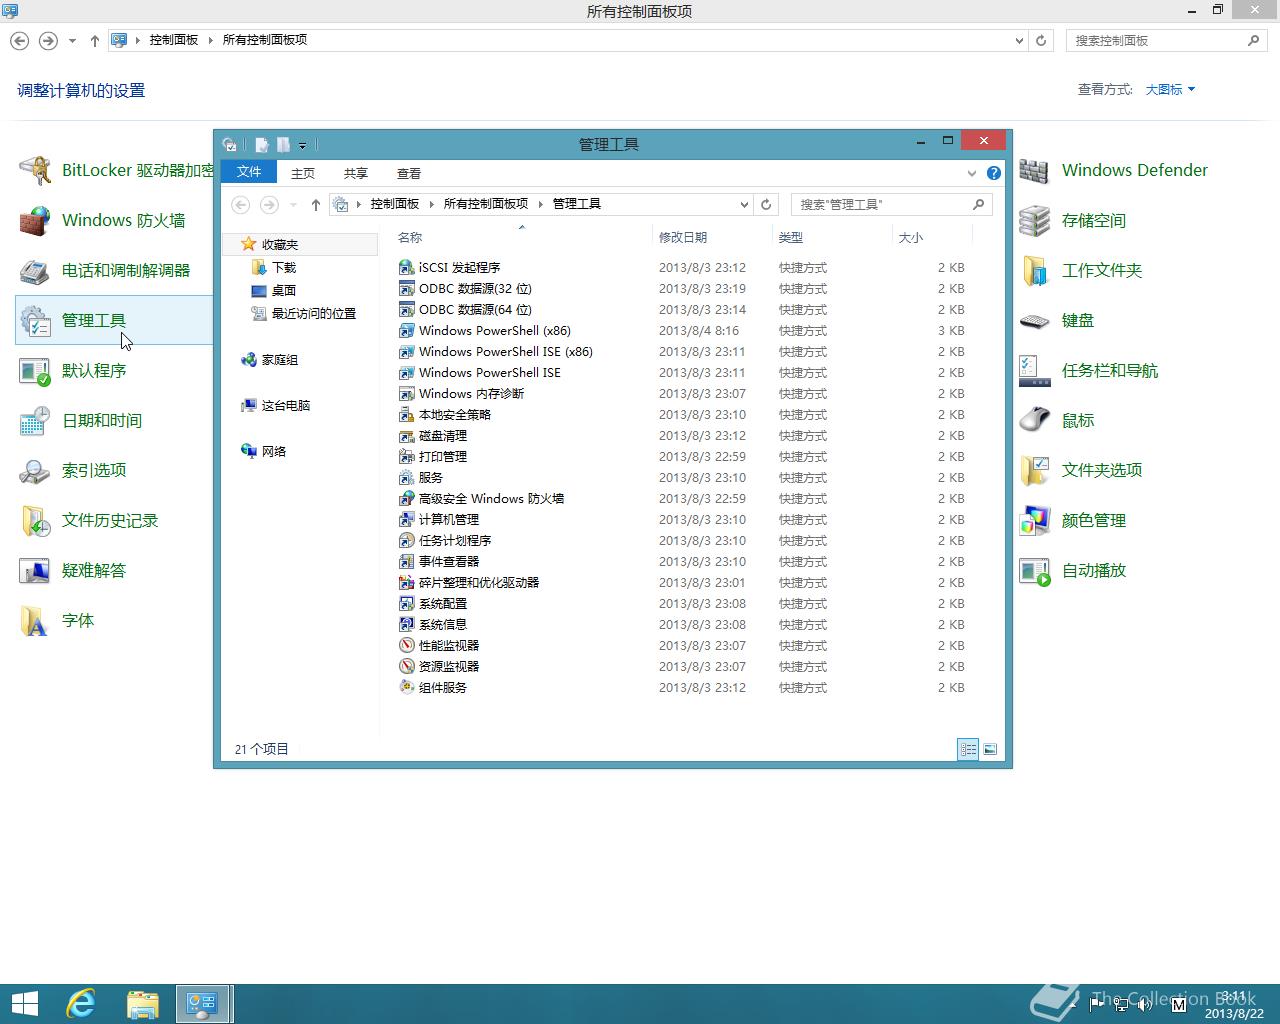Open recent locations dropdown in control panel
Viewport: 1280px width, 1024px height.
coord(72,41)
